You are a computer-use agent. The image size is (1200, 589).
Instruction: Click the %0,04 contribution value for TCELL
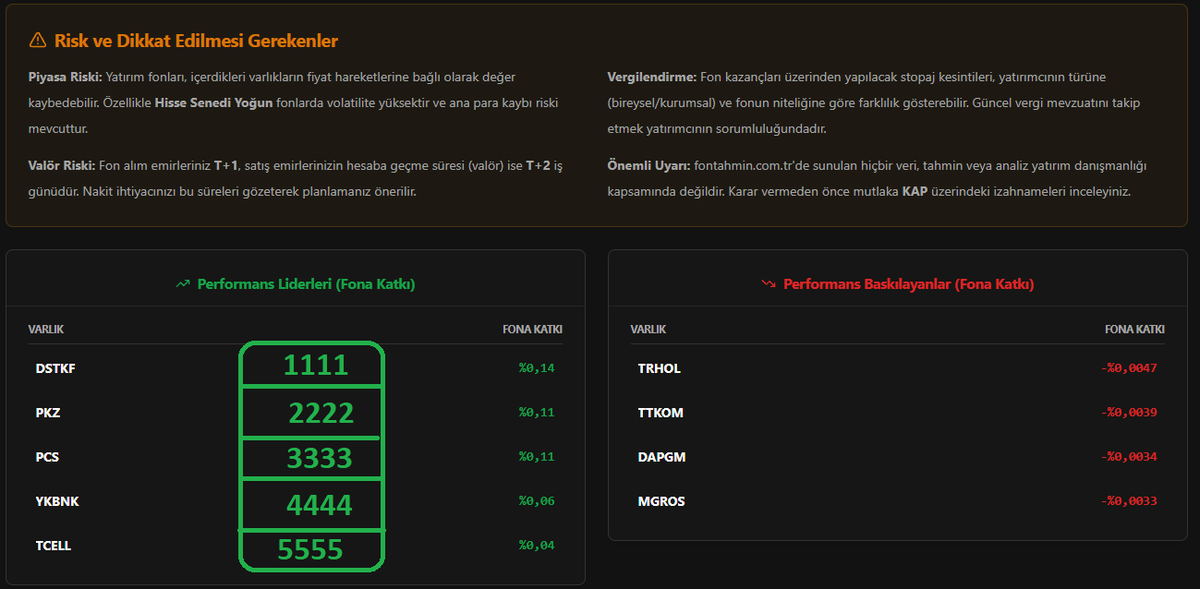536,546
